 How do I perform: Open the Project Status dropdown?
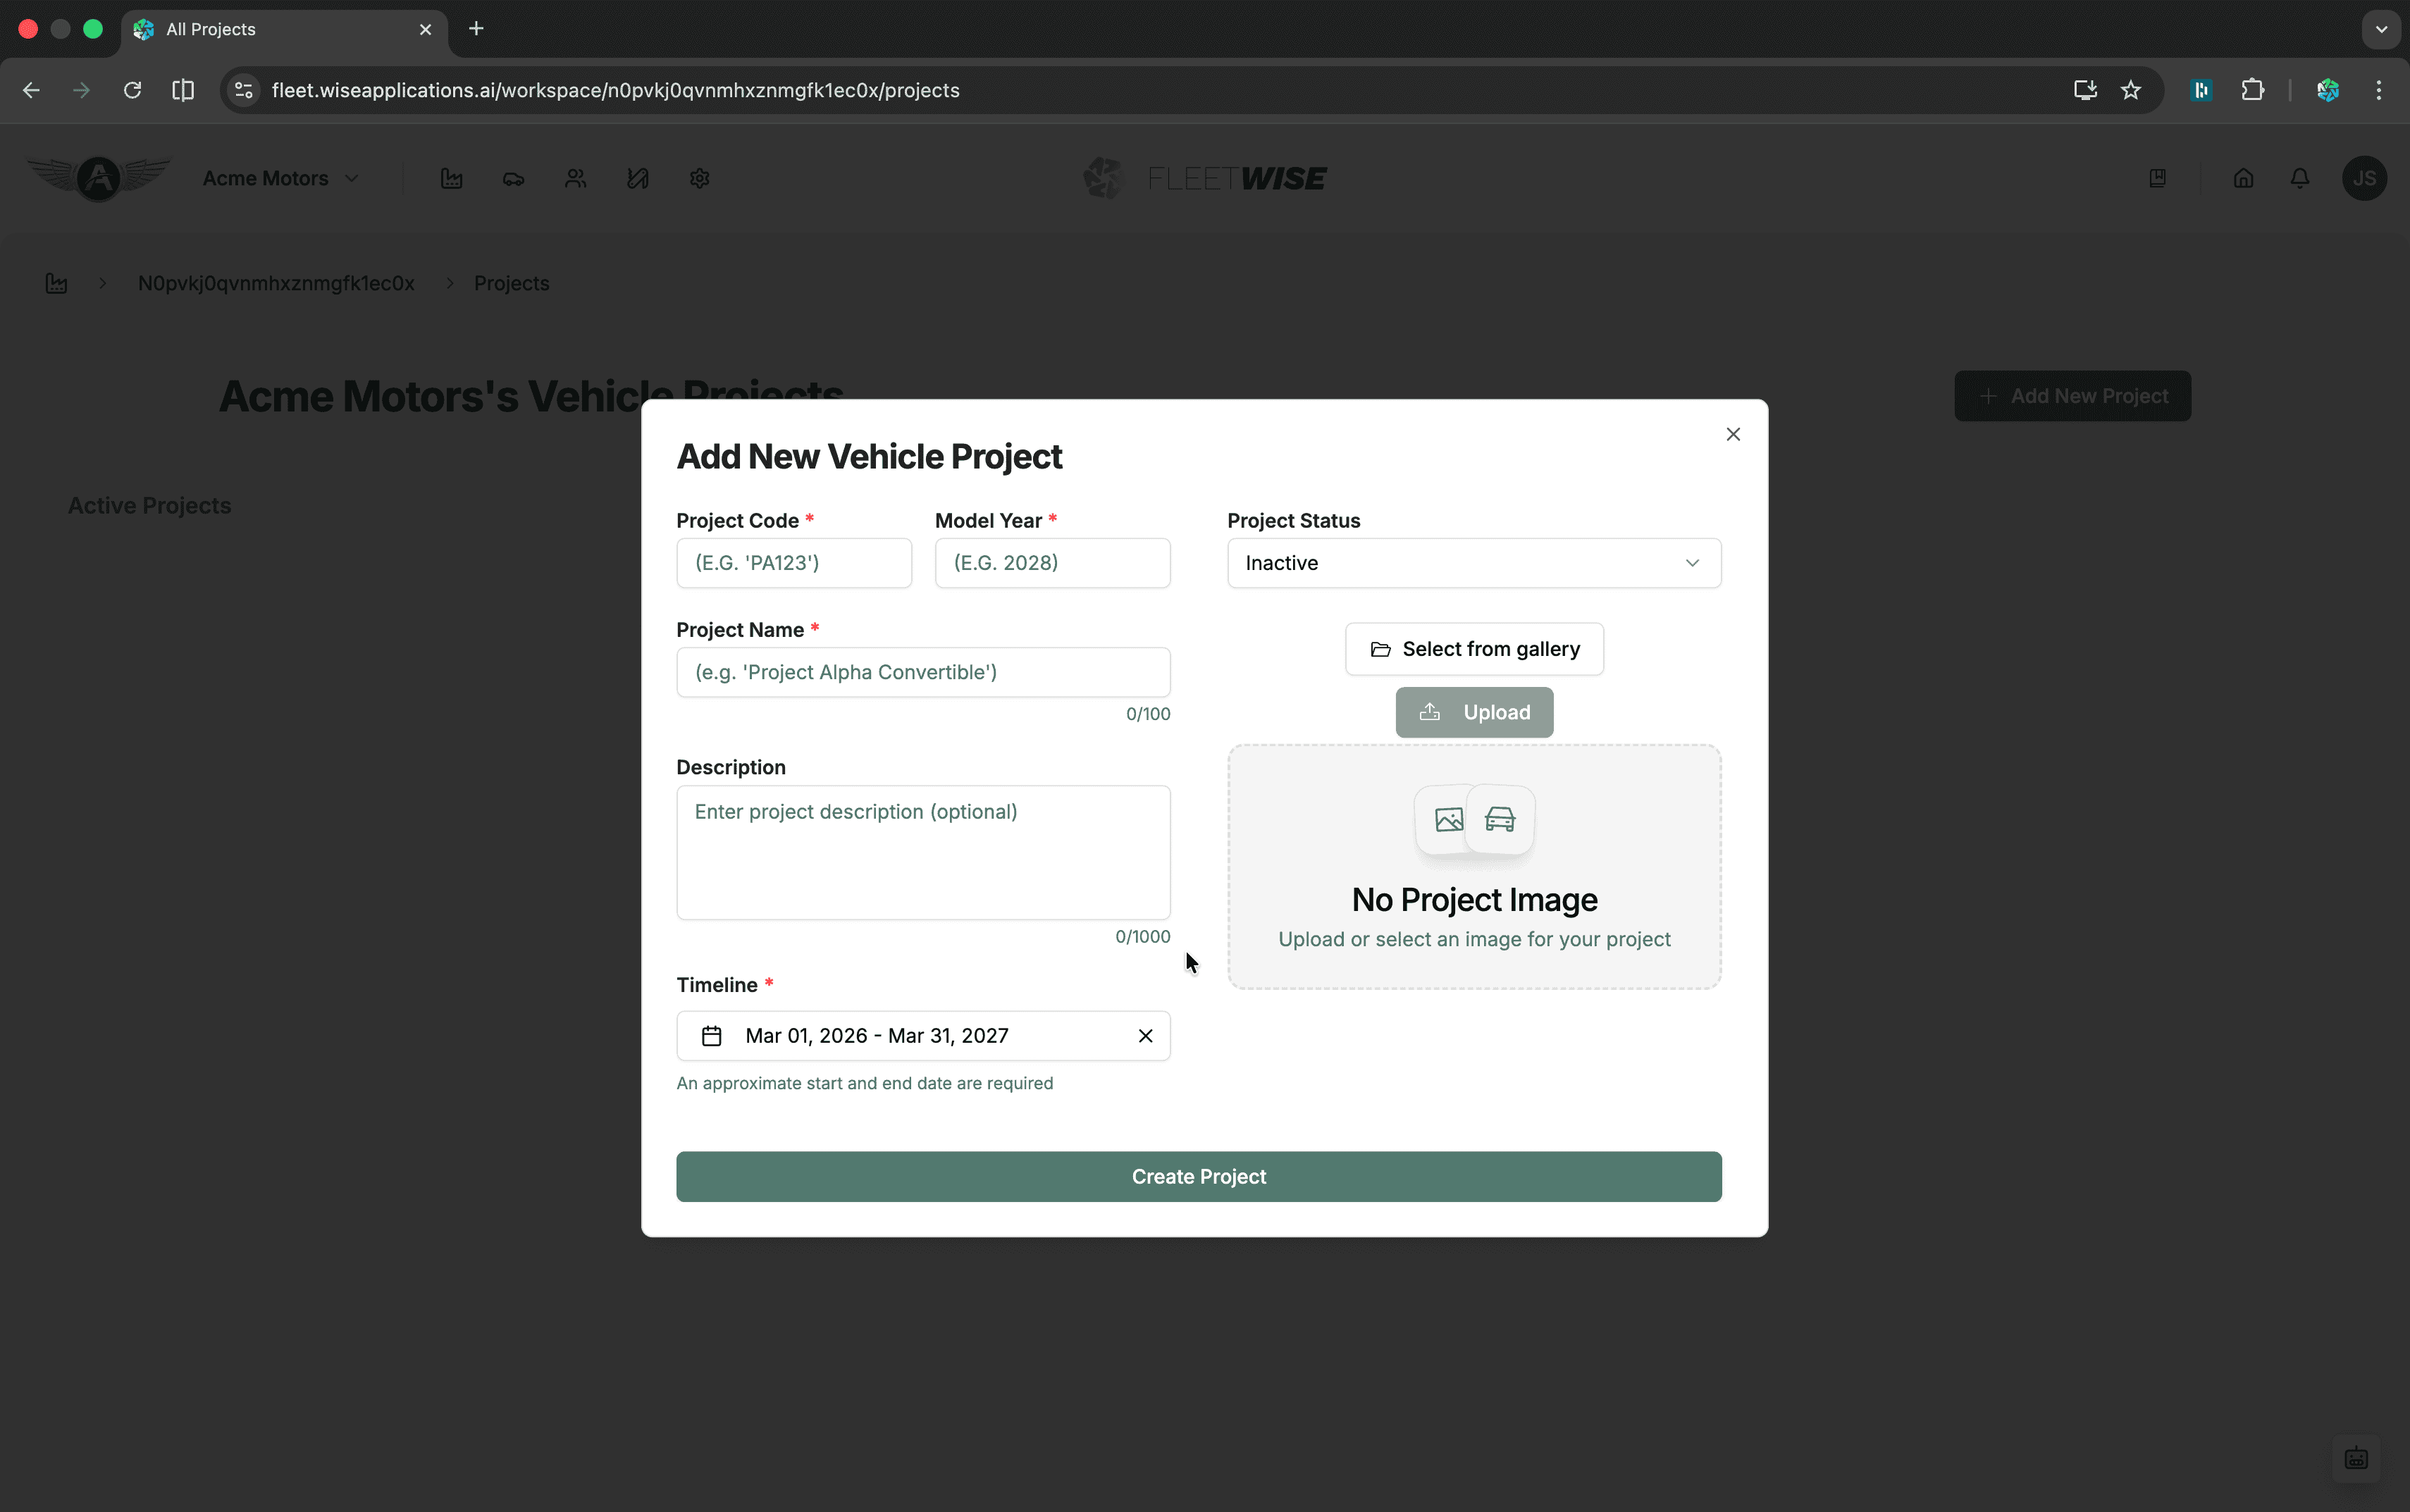[x=1474, y=563]
